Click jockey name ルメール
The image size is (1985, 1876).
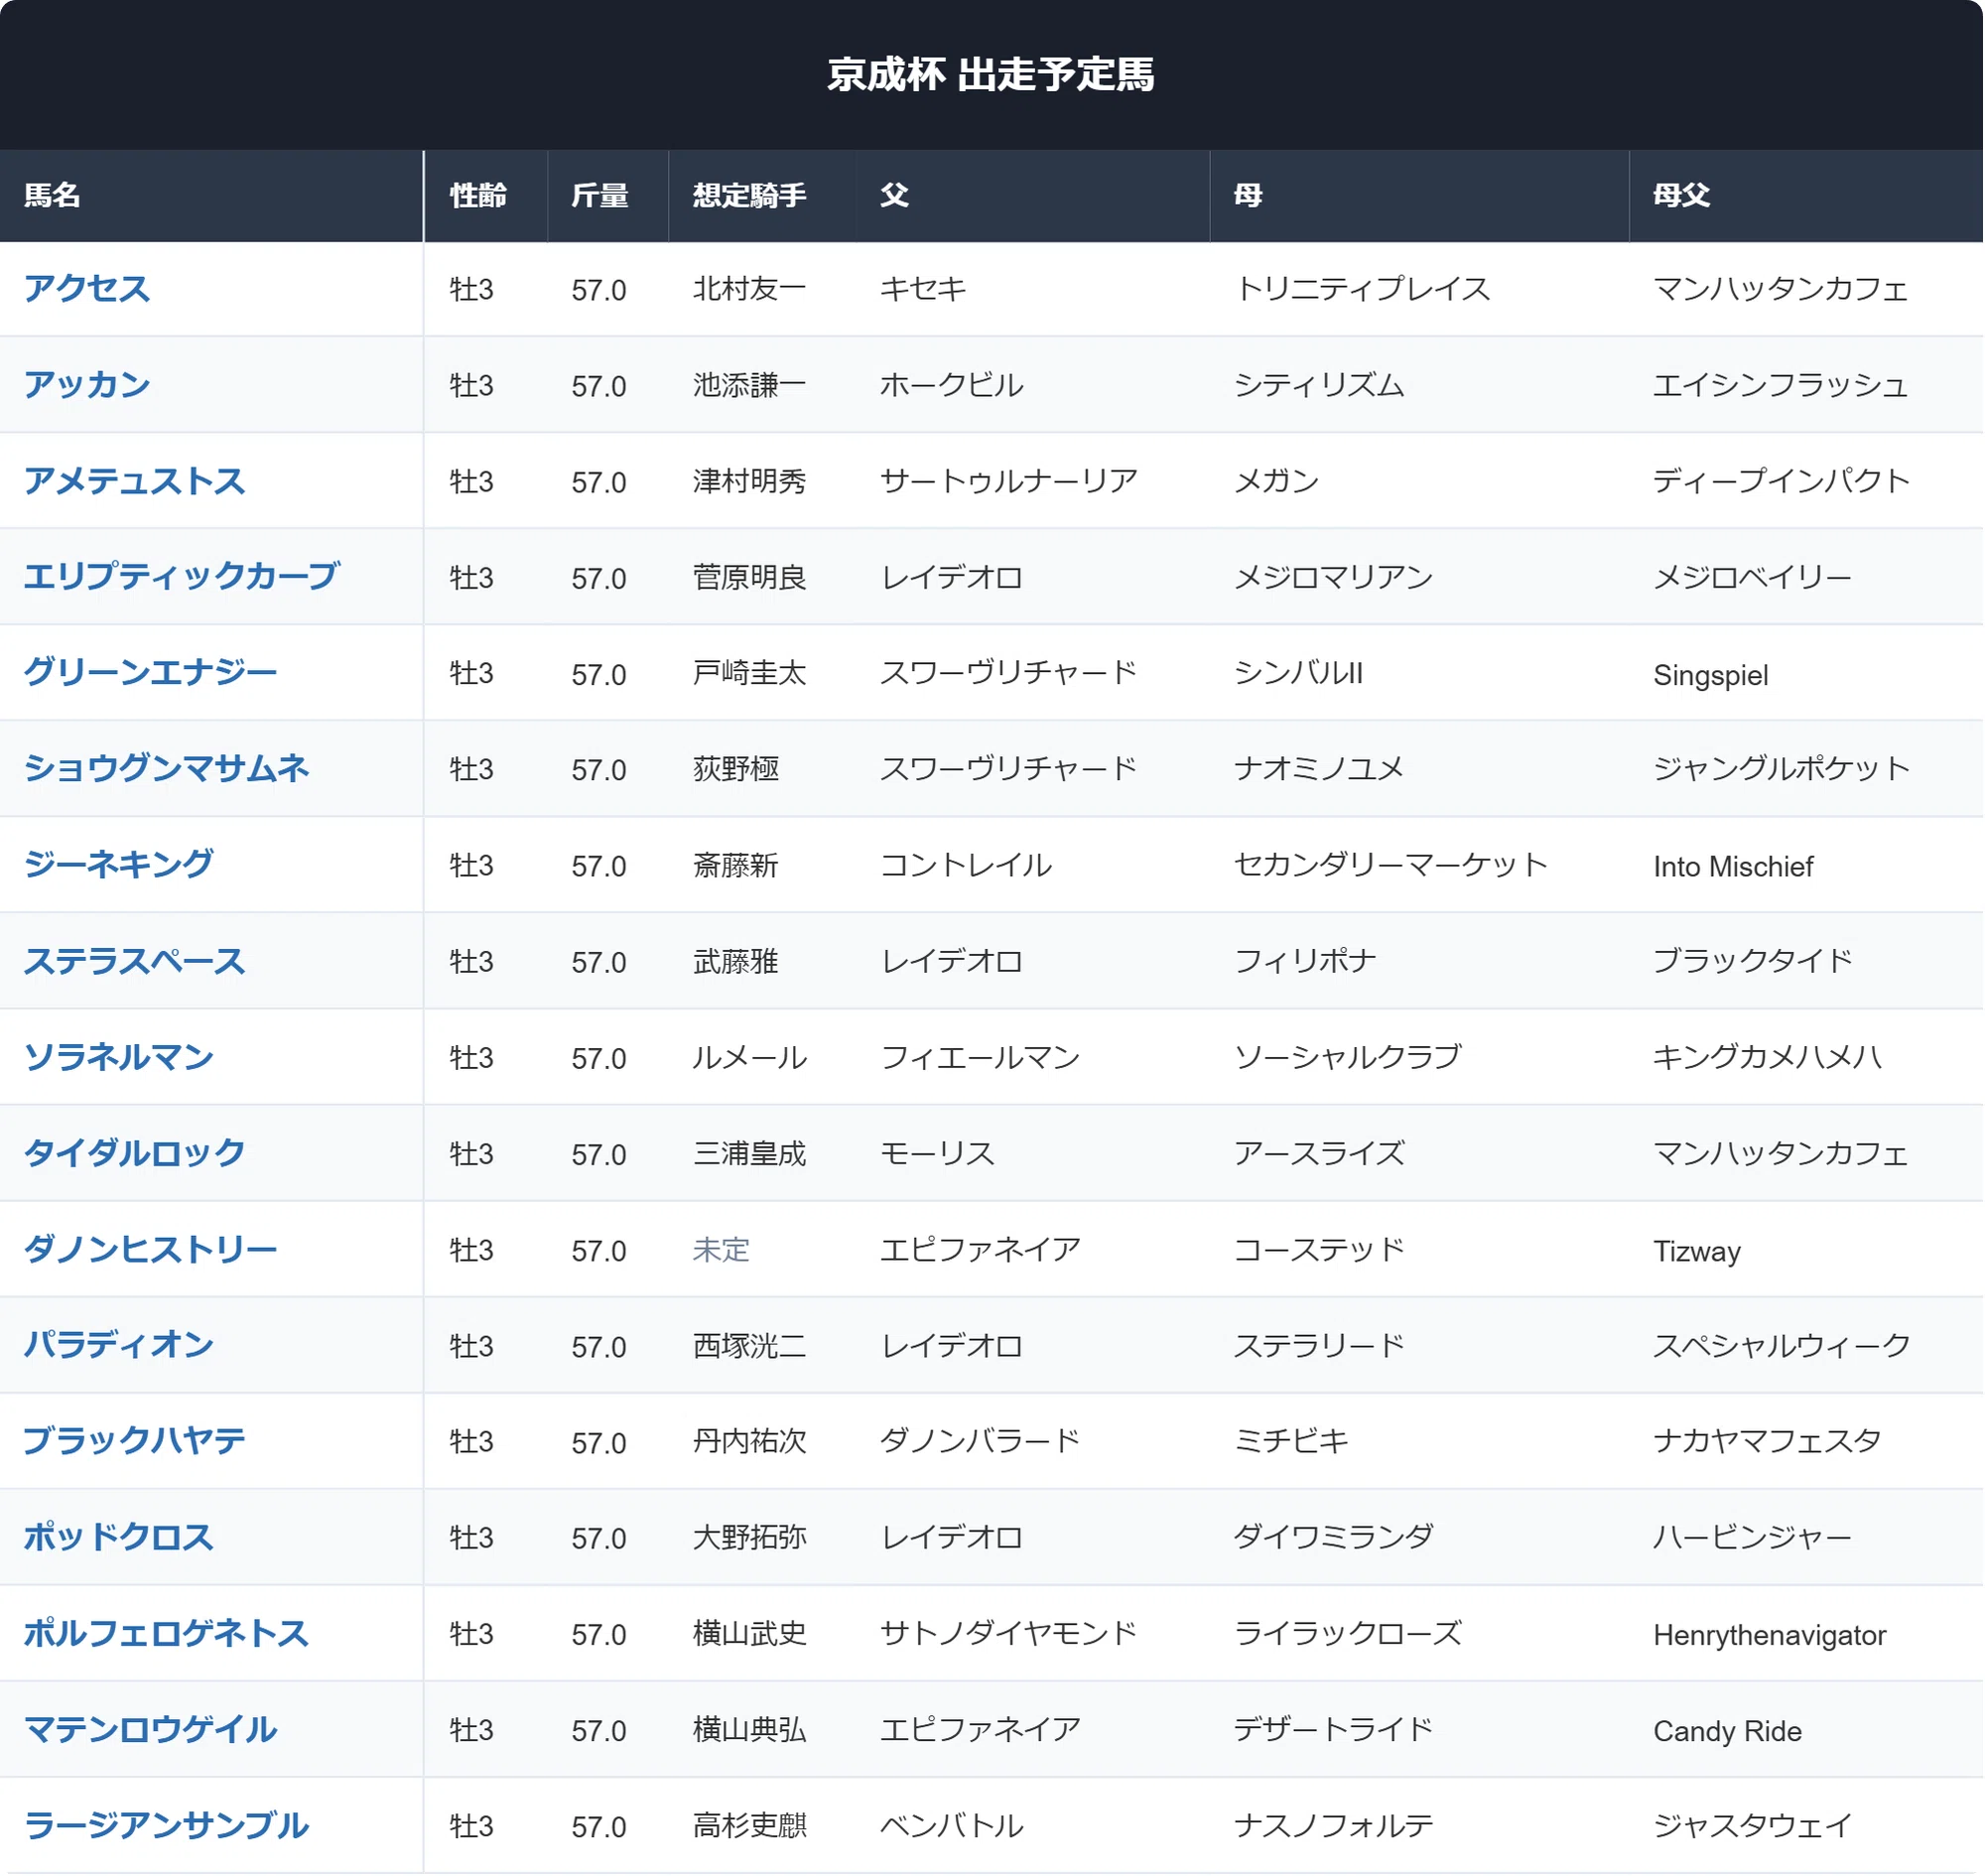750,1059
